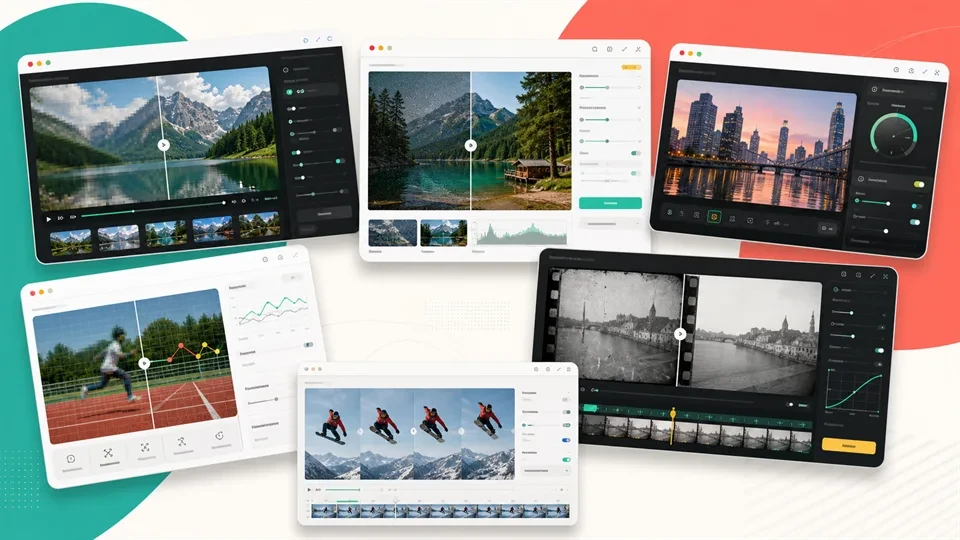Toggle the green switch in the noisy lake window settings
The width and height of the screenshot is (960, 540).
pyautogui.click(x=636, y=152)
